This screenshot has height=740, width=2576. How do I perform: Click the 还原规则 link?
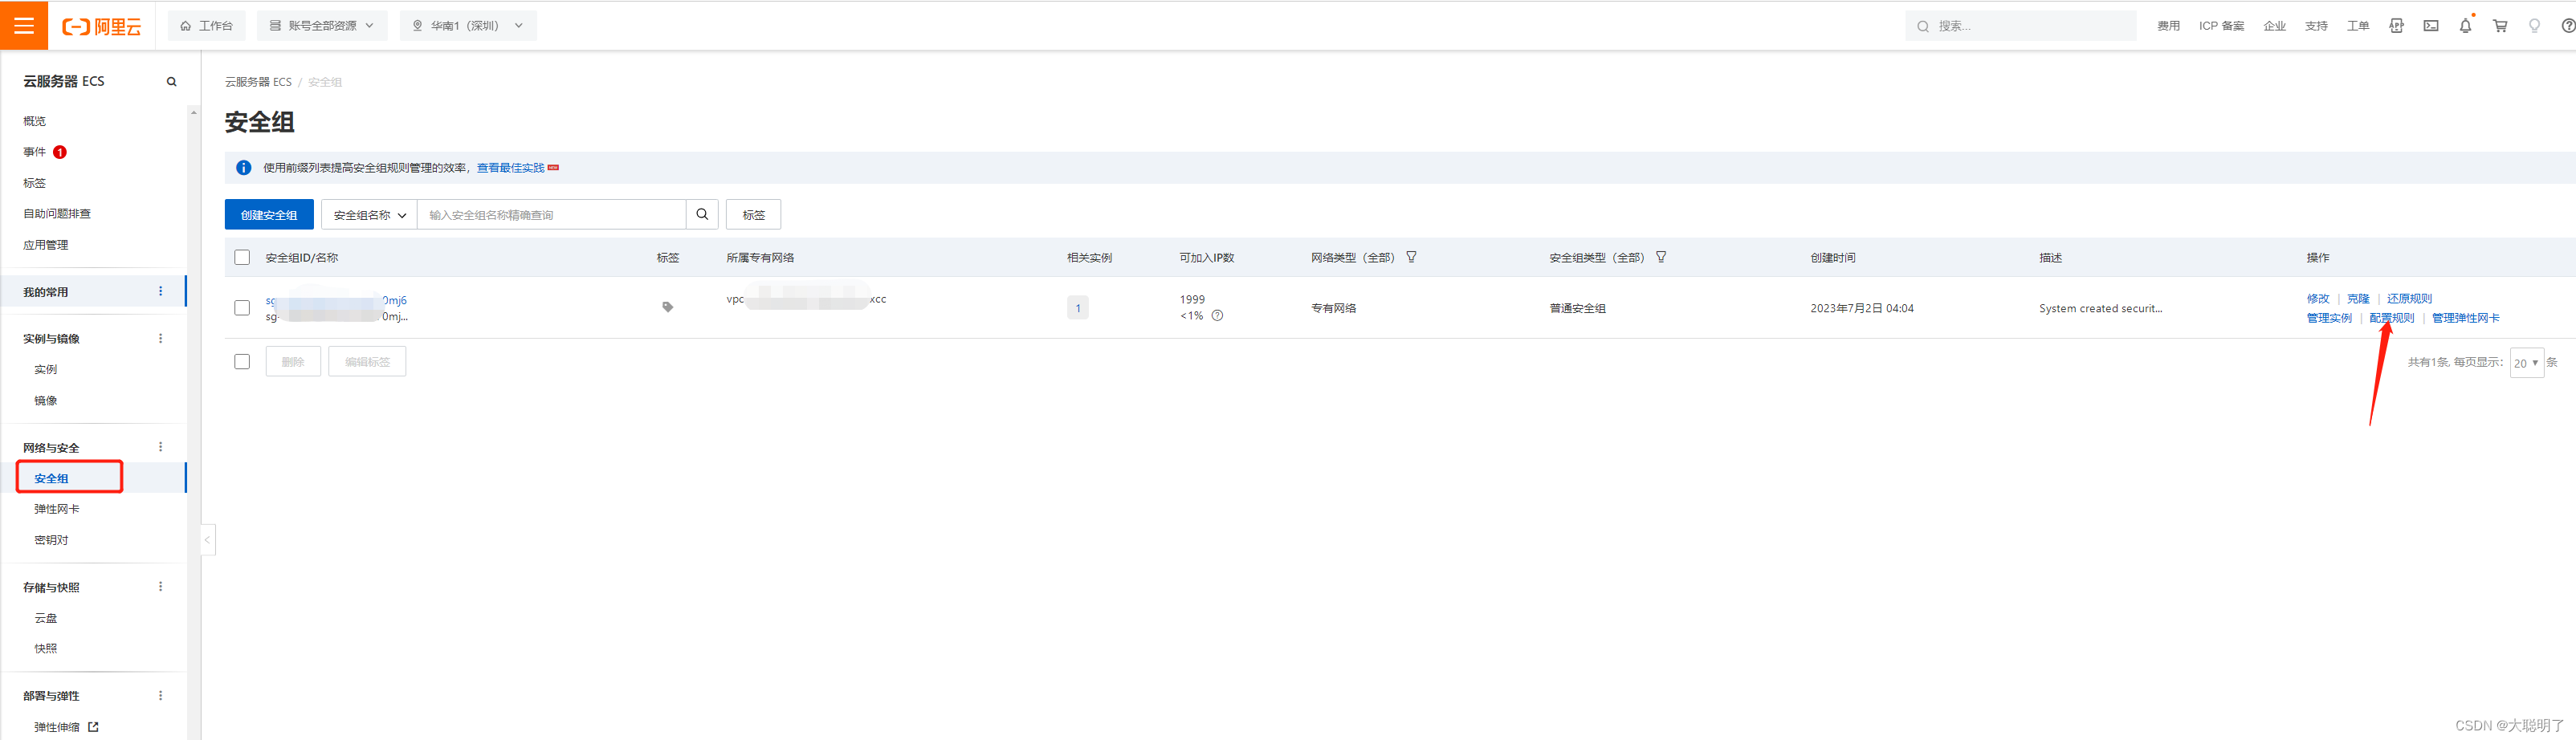click(2409, 298)
